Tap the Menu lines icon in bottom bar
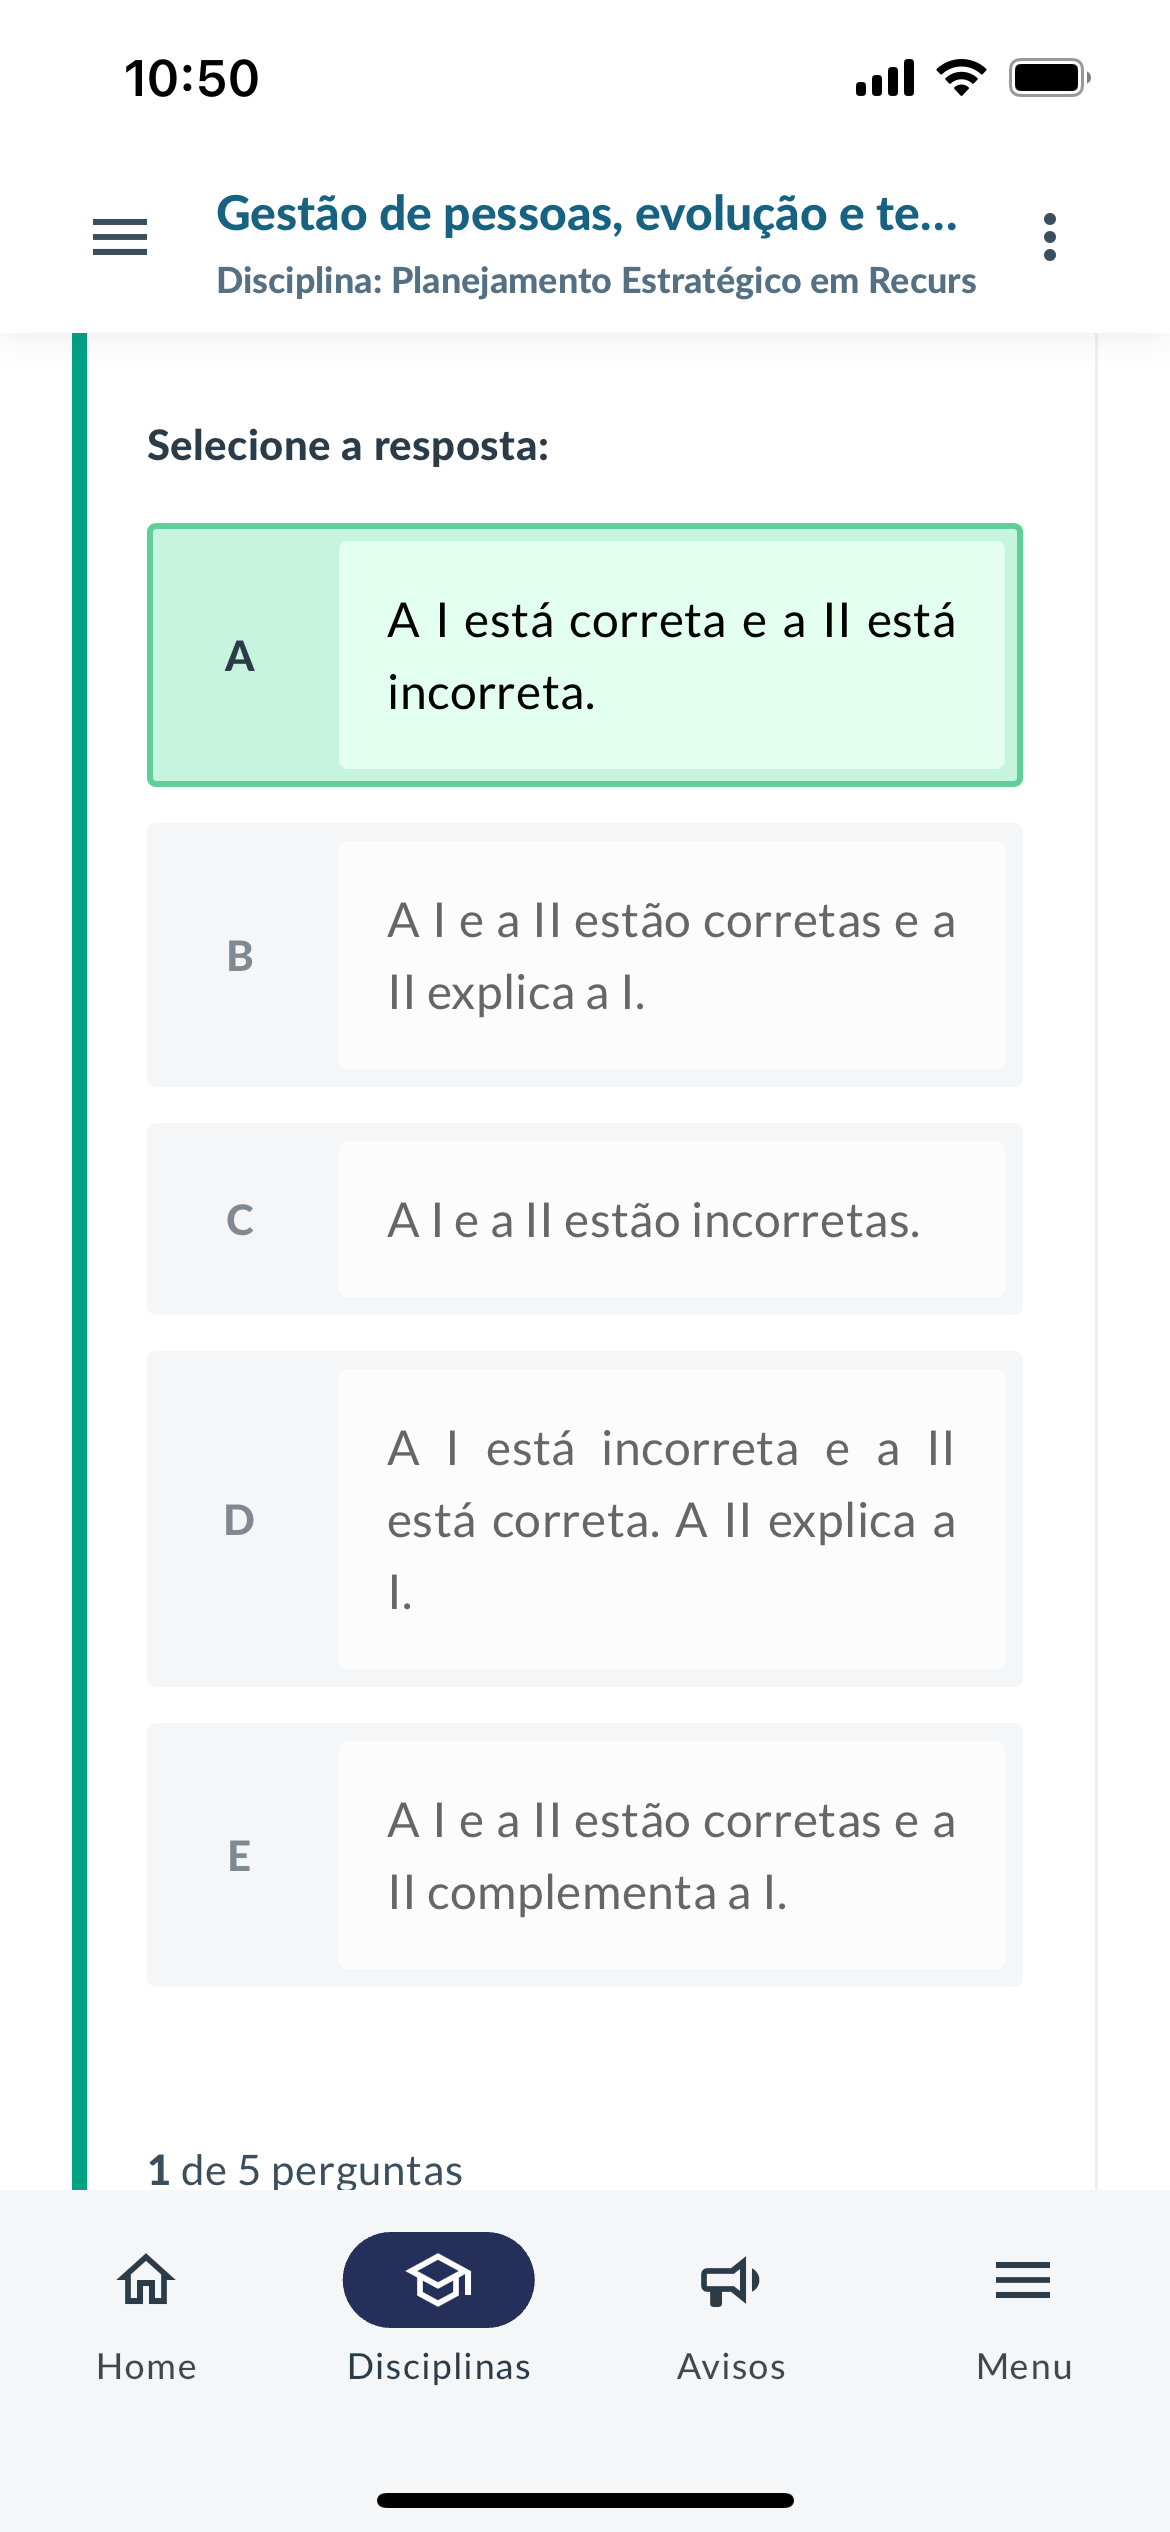The width and height of the screenshot is (1170, 2532). click(1023, 2280)
